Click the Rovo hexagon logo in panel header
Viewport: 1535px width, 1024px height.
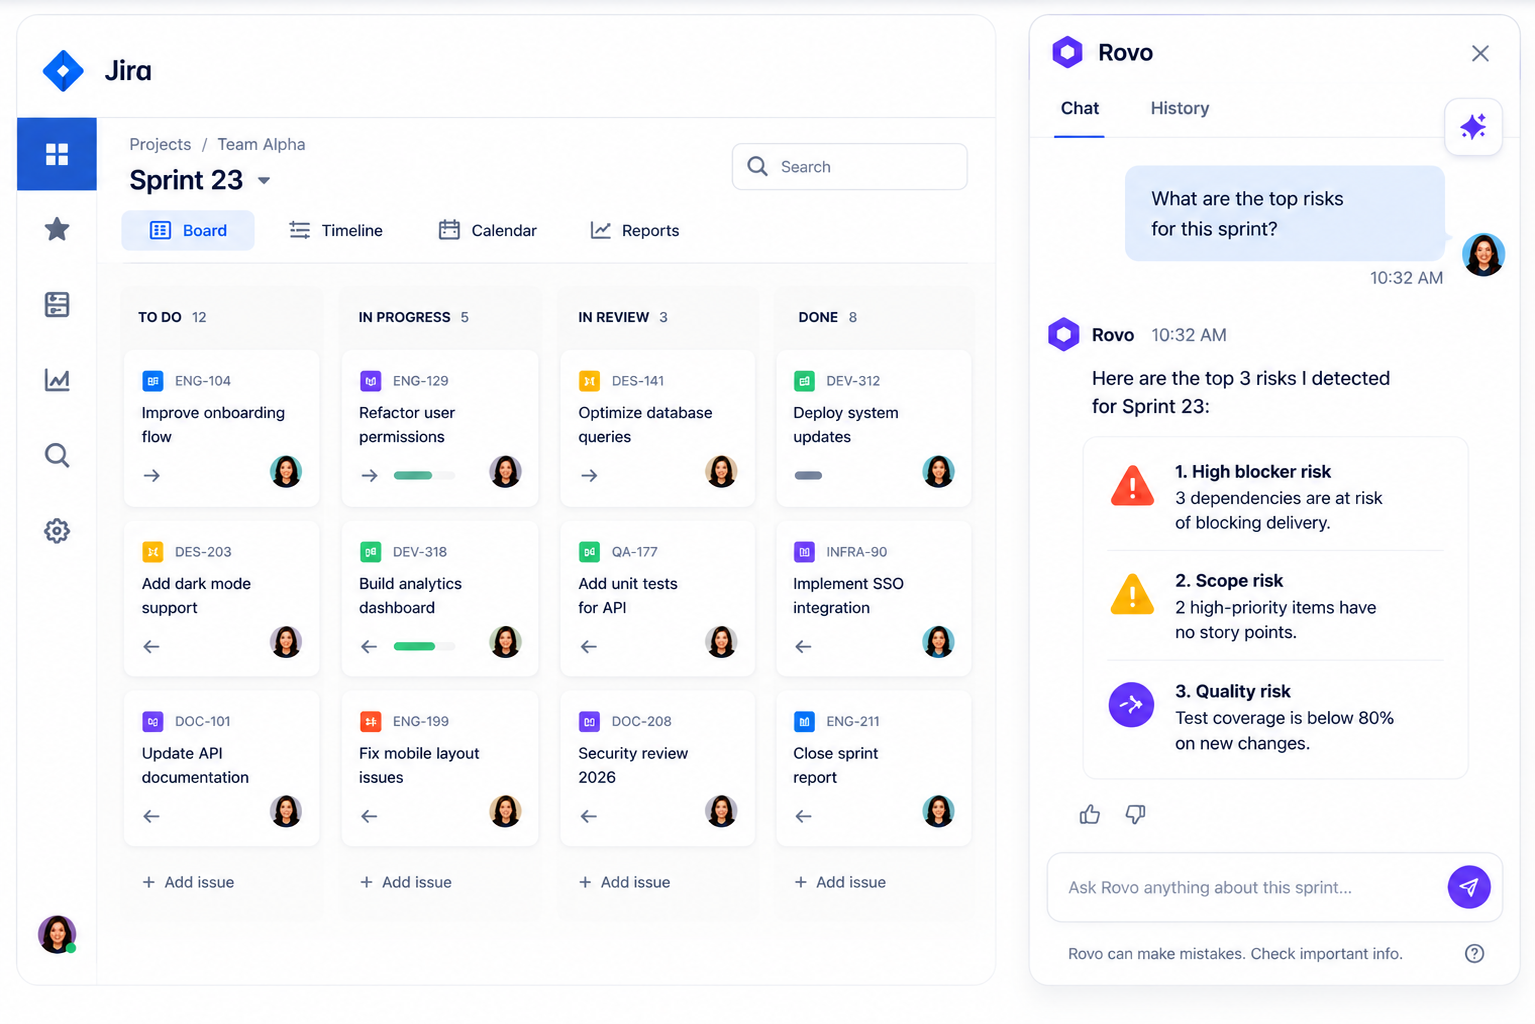1068,52
